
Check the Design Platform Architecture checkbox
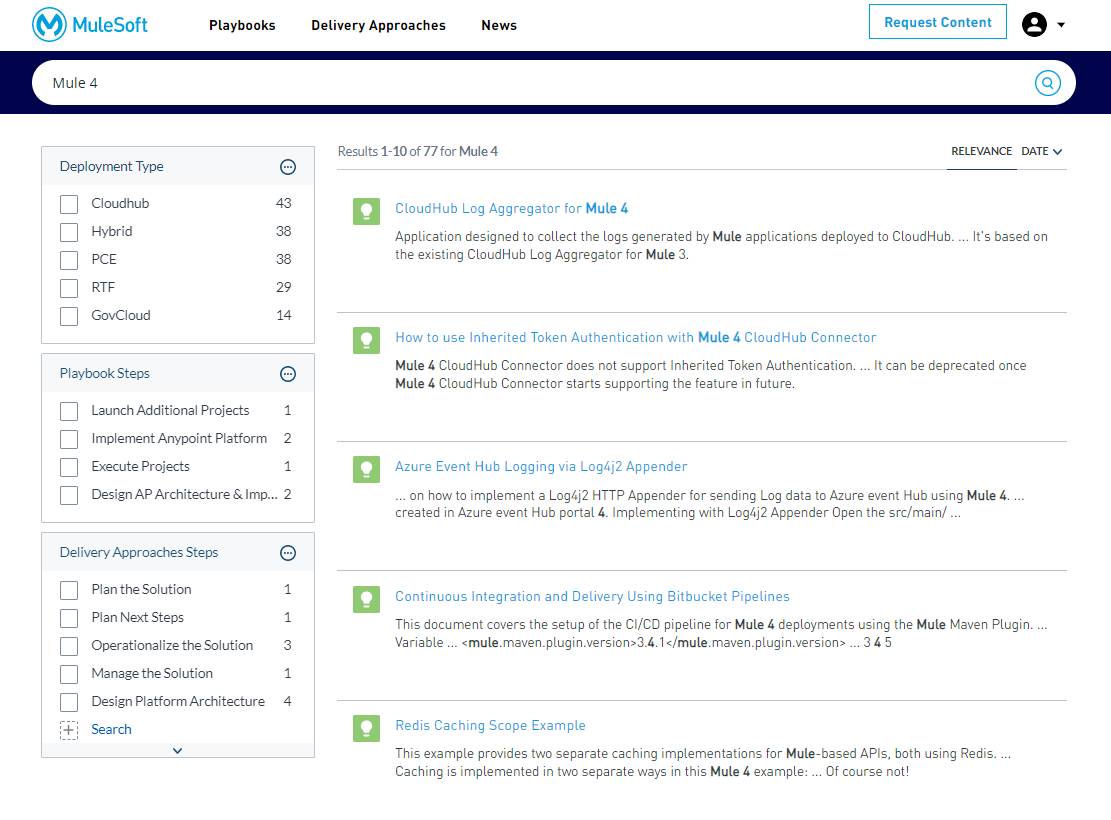tap(69, 702)
